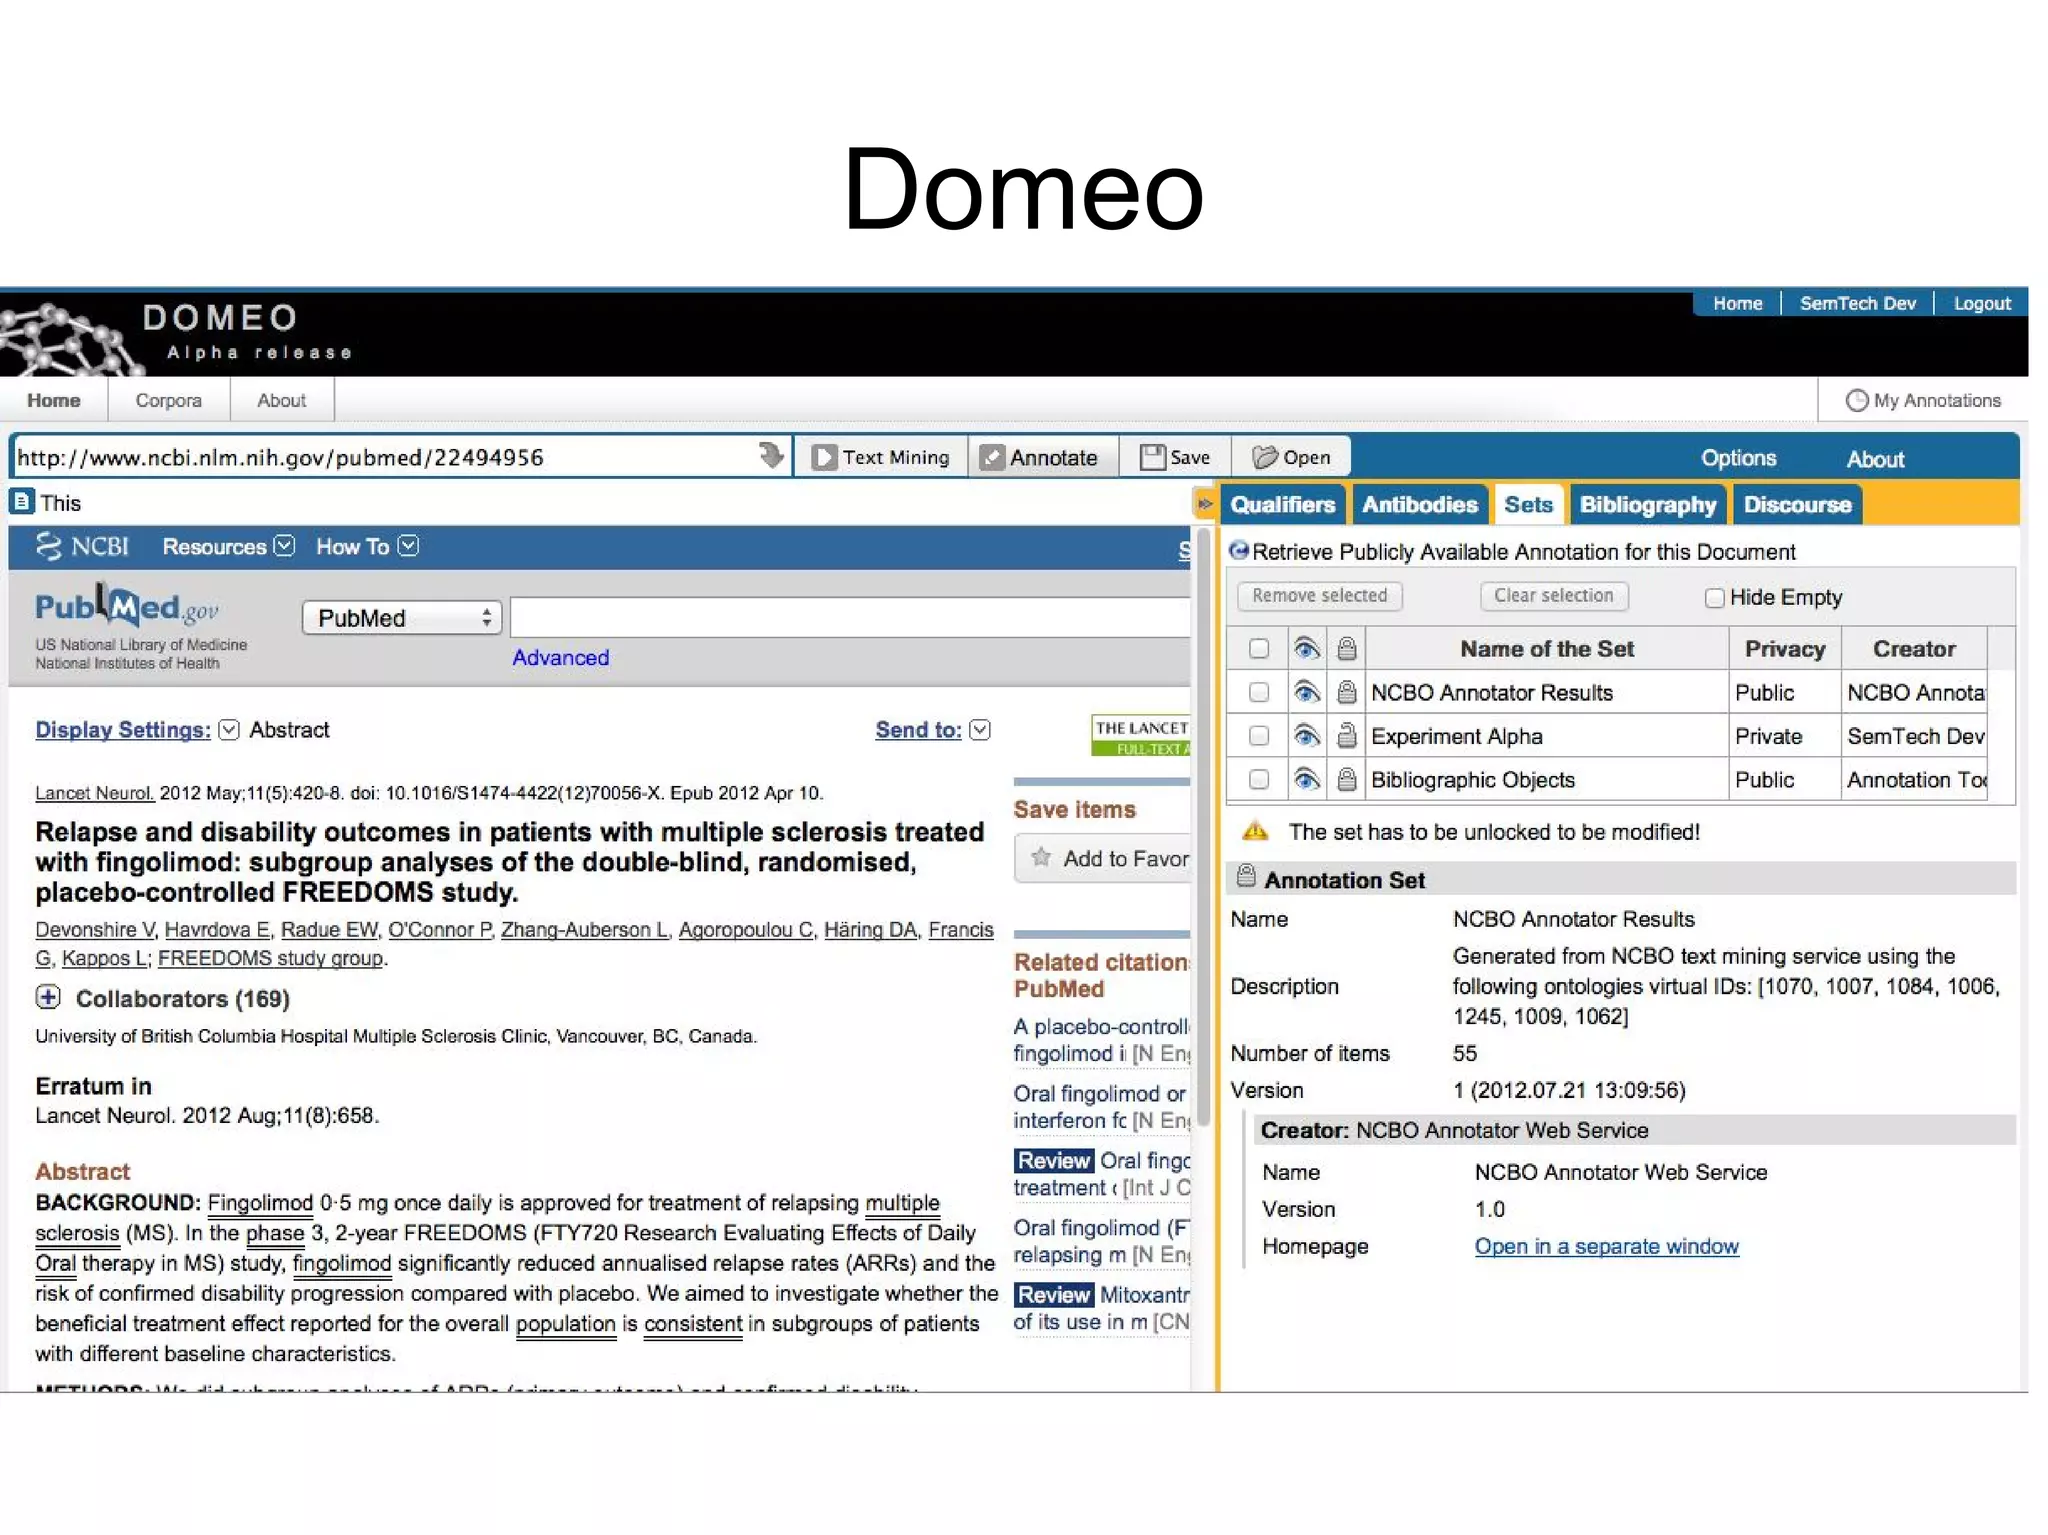Screen dimensions: 2048x1535
Task: Click the yellow warning triangle icon
Action: coord(1255,831)
